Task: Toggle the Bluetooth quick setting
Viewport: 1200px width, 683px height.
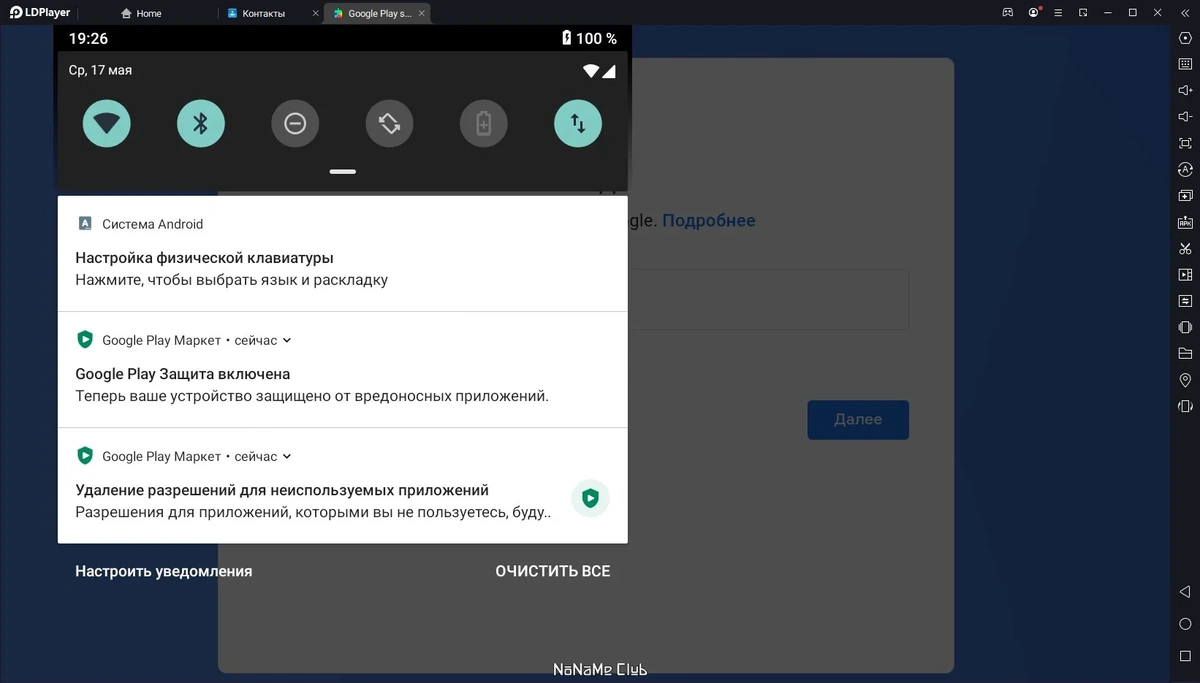Action: pyautogui.click(x=201, y=124)
